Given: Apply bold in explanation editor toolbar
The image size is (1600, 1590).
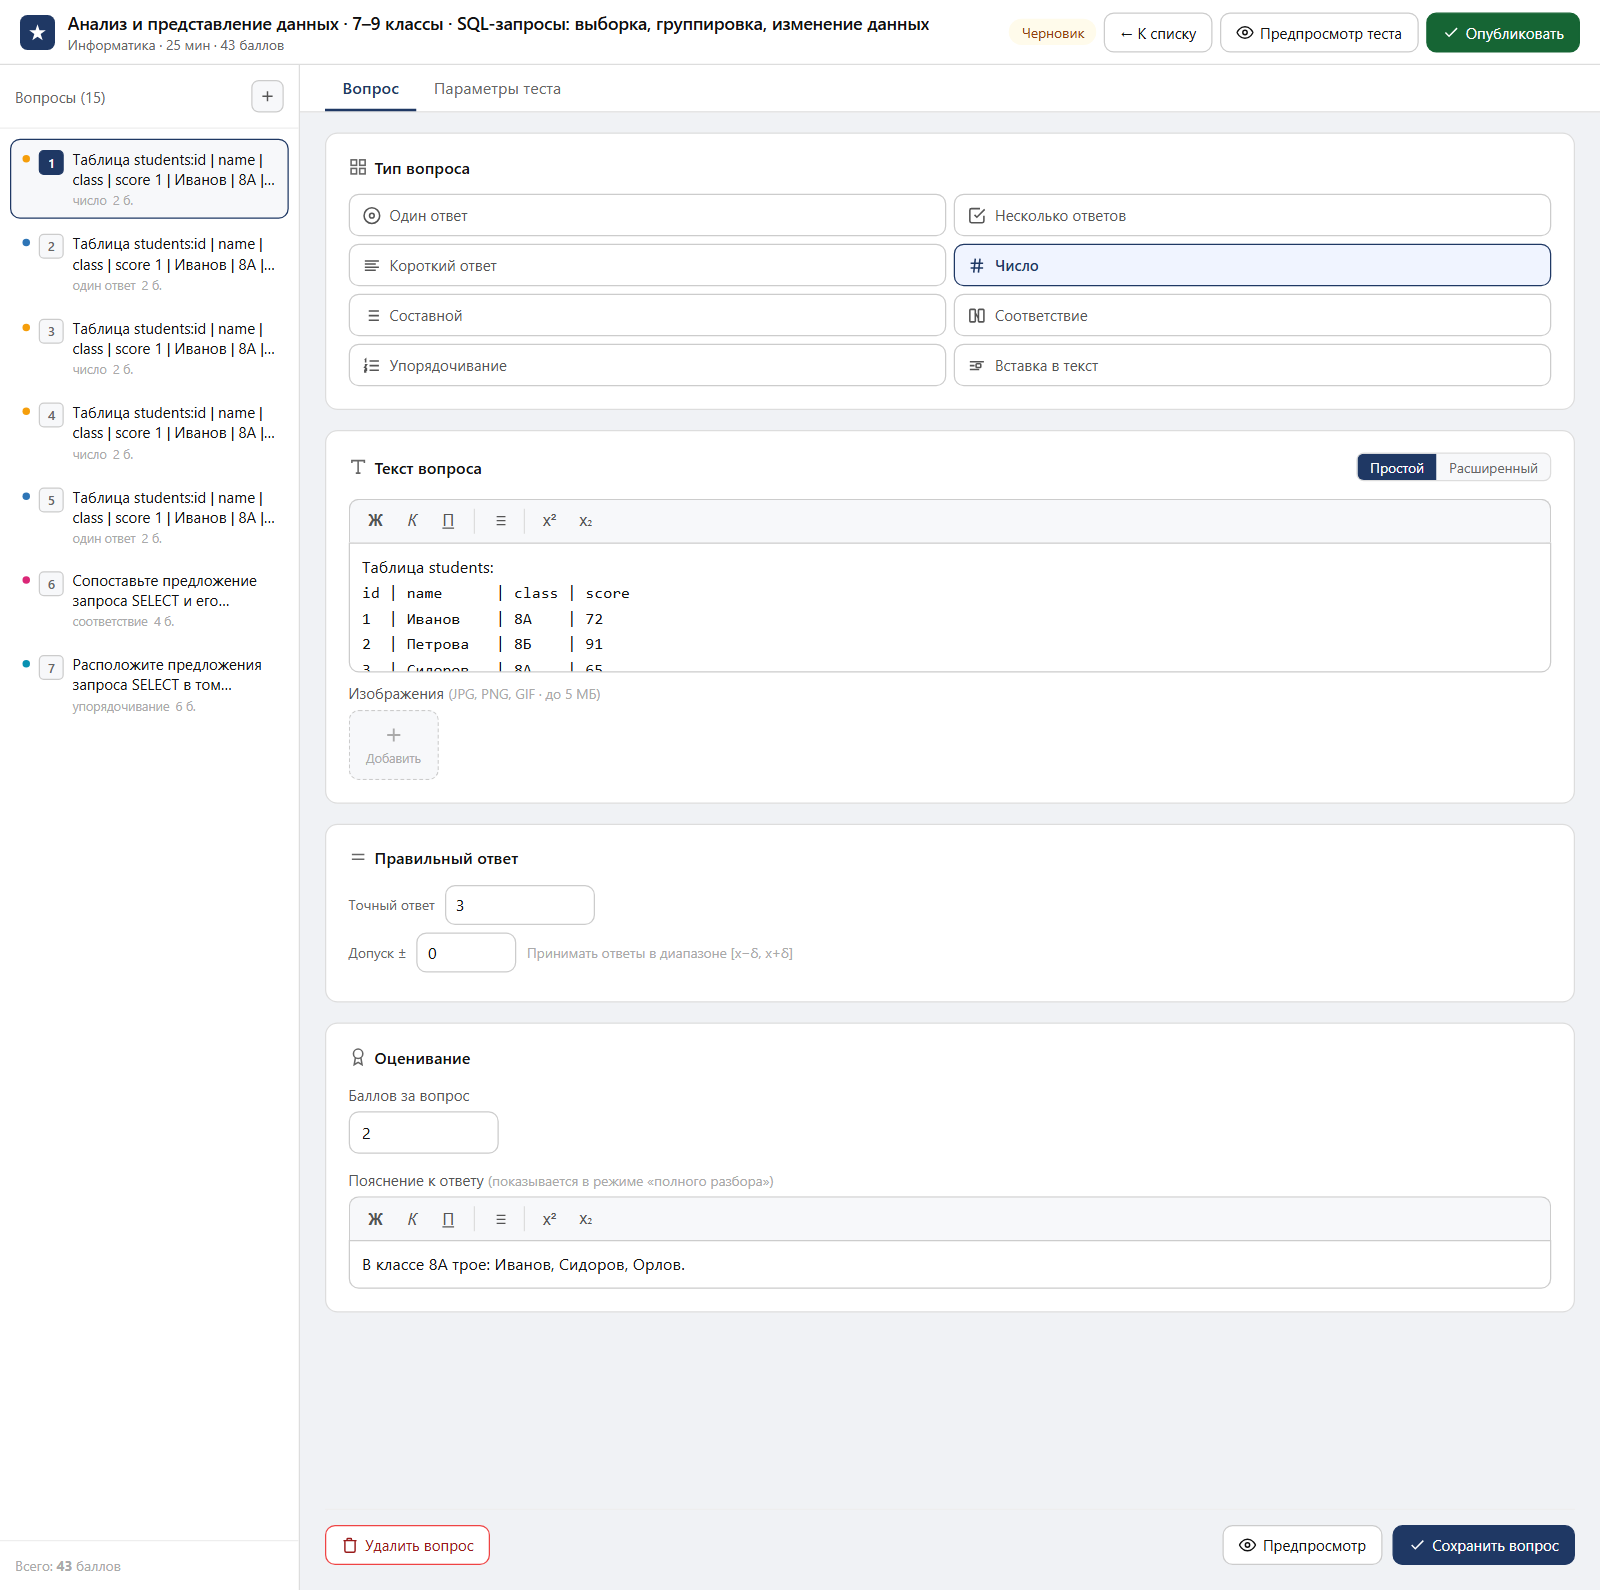Looking at the screenshot, I should 375,1219.
